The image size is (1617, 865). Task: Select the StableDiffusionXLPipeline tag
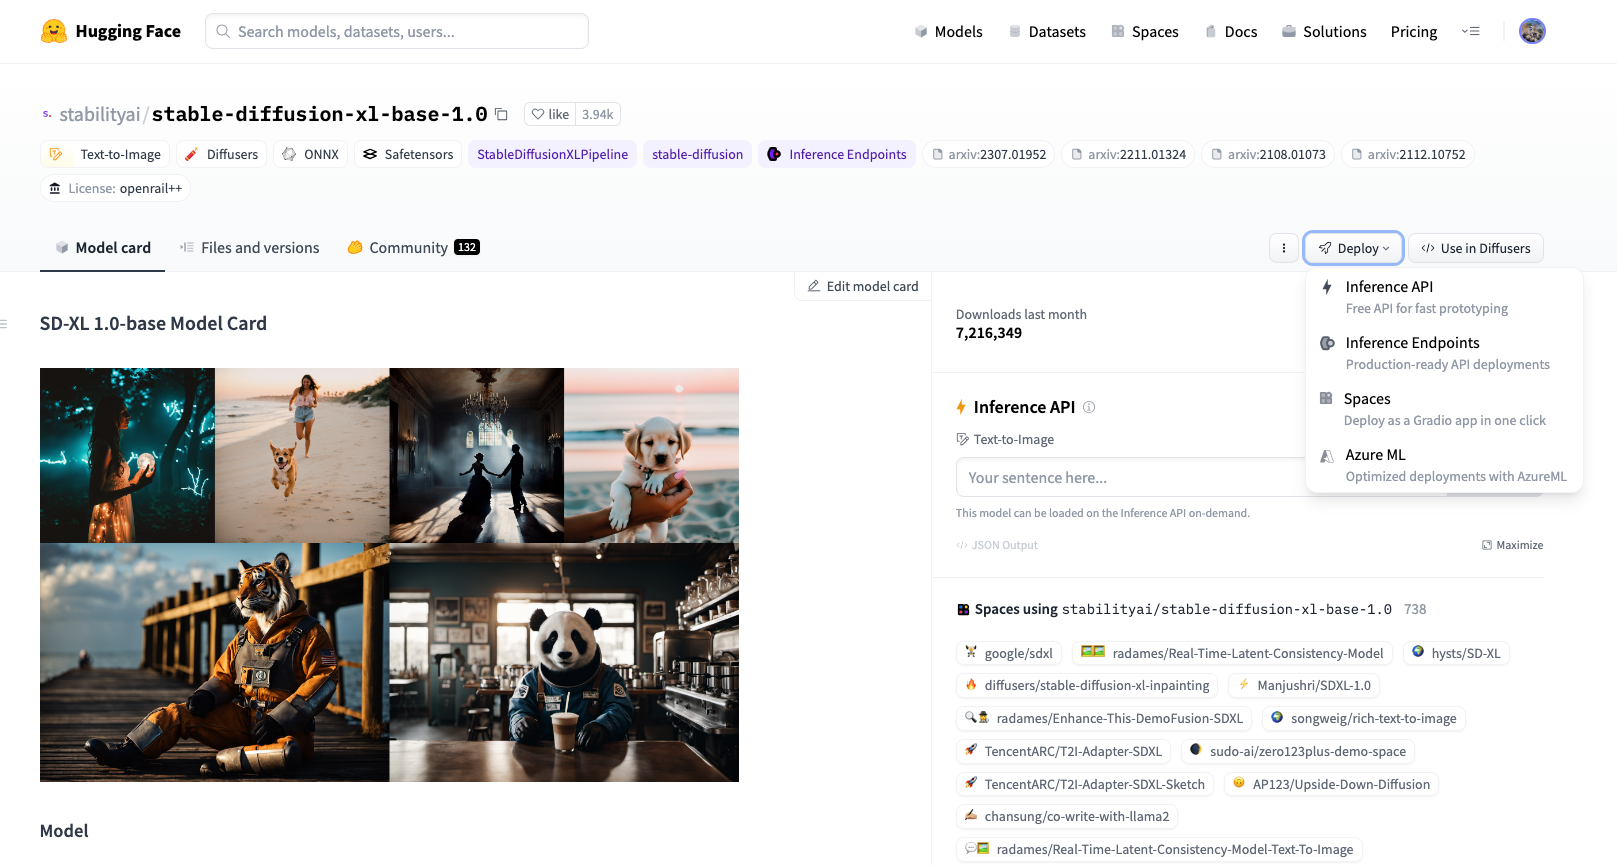[x=552, y=154]
